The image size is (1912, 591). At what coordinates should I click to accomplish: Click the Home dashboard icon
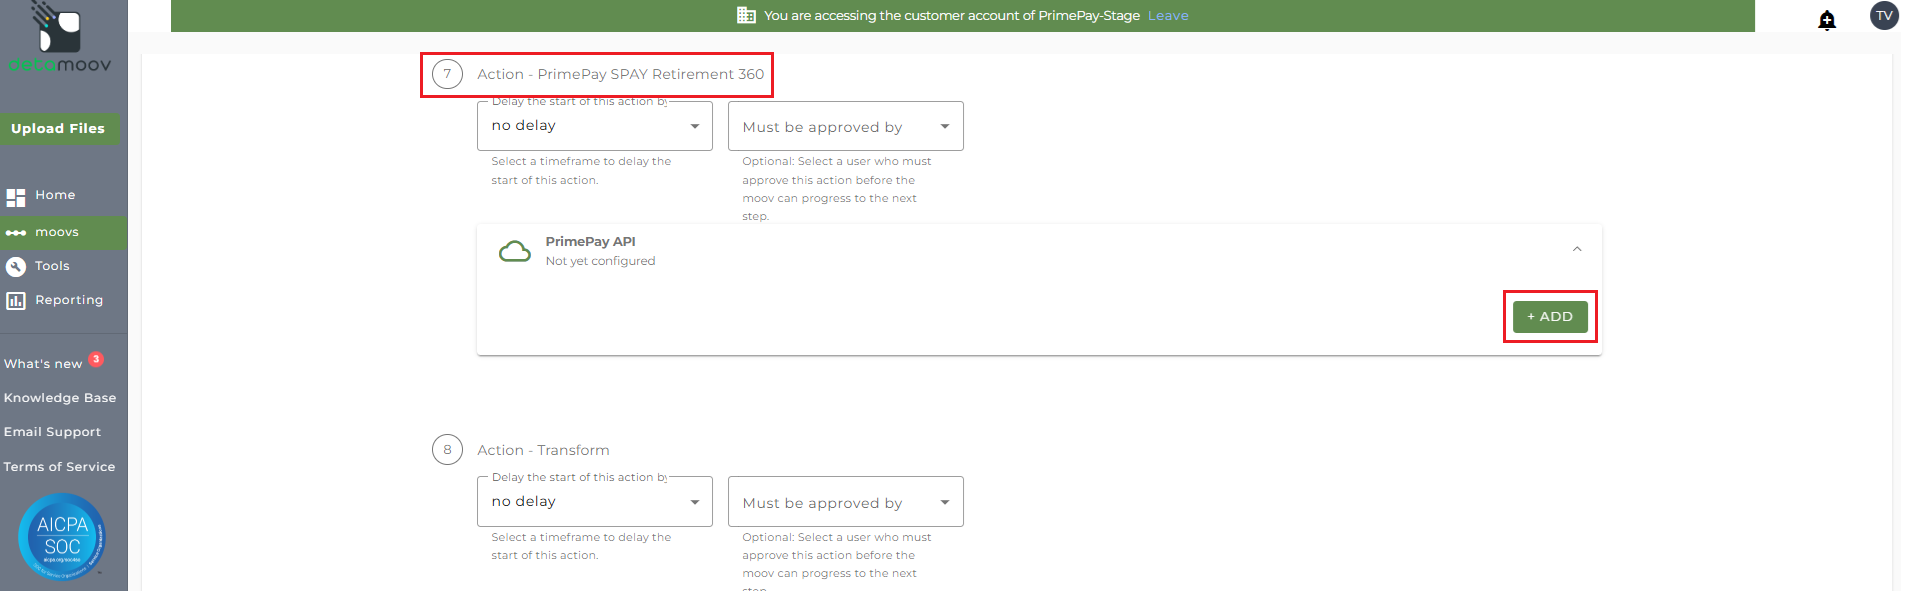pyautogui.click(x=16, y=197)
